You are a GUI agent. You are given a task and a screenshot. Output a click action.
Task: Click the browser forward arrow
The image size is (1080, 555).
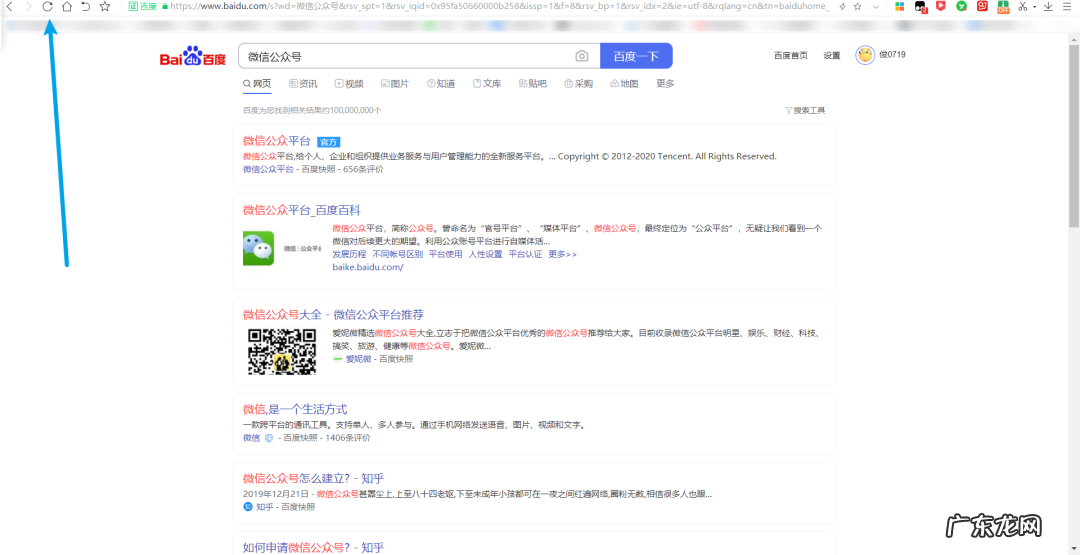(x=28, y=6)
